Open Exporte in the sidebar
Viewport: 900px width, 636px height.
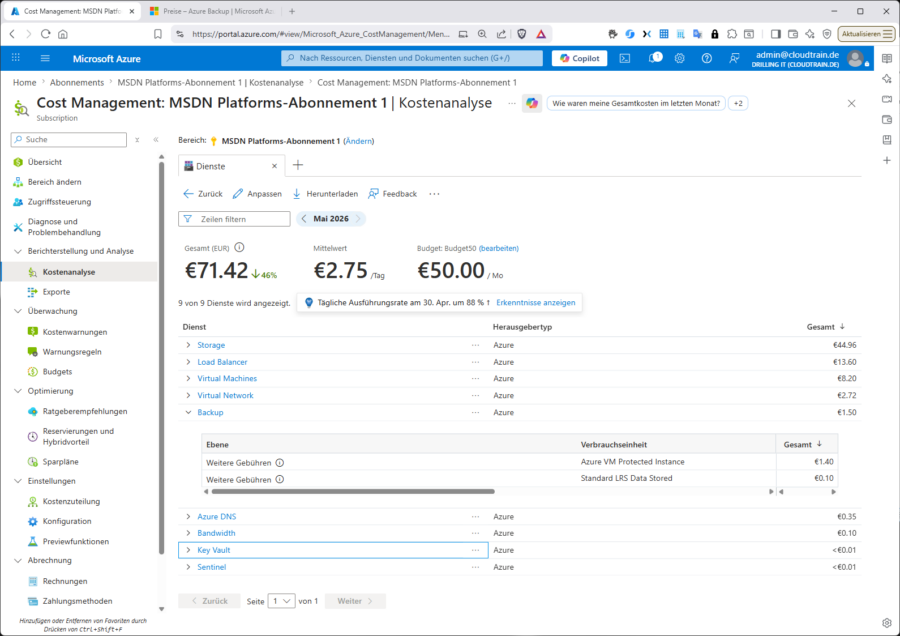pyautogui.click(x=56, y=292)
